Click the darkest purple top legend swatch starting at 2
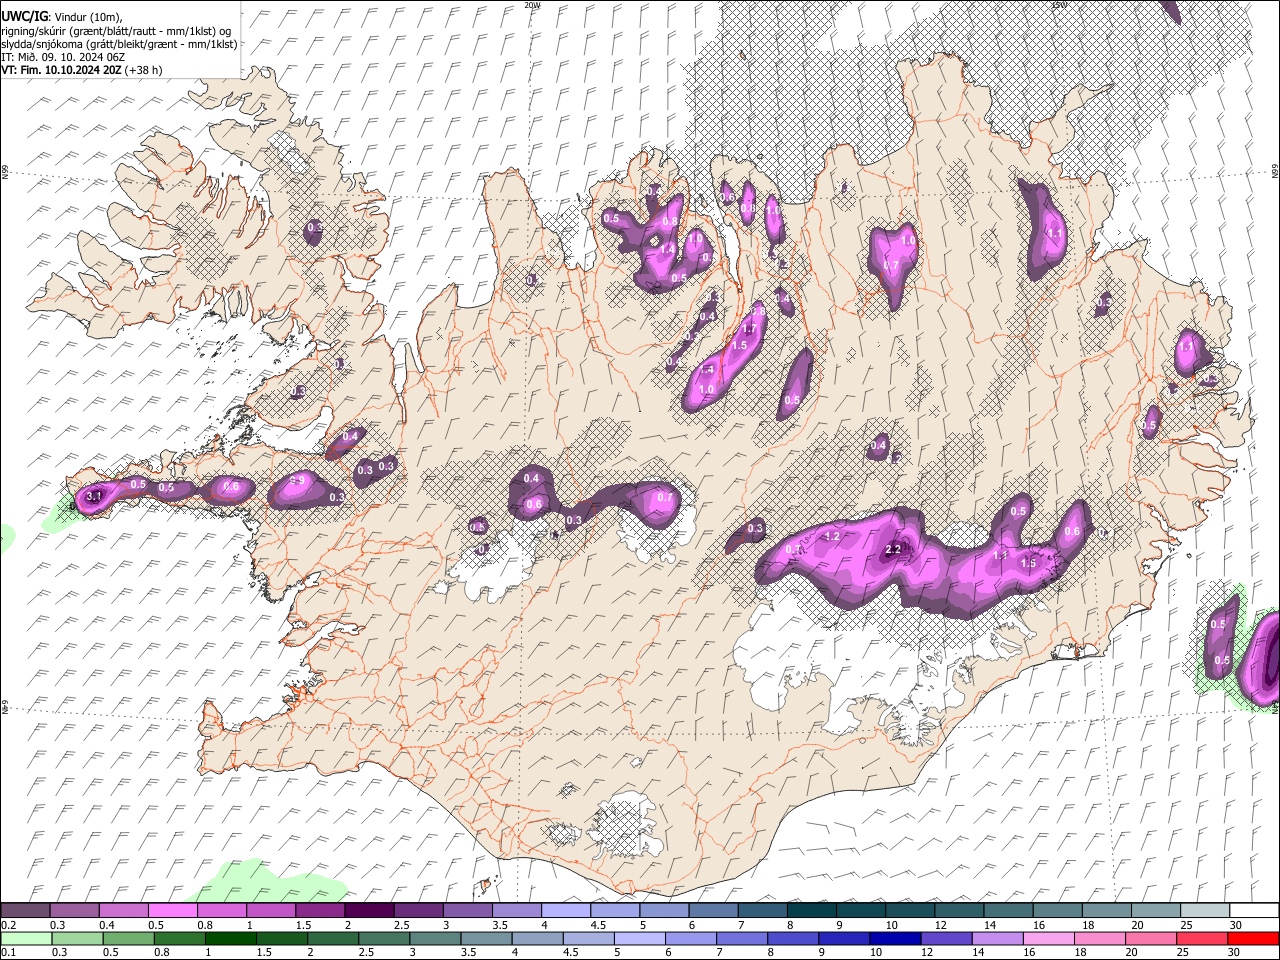1280x960 pixels. (369, 911)
